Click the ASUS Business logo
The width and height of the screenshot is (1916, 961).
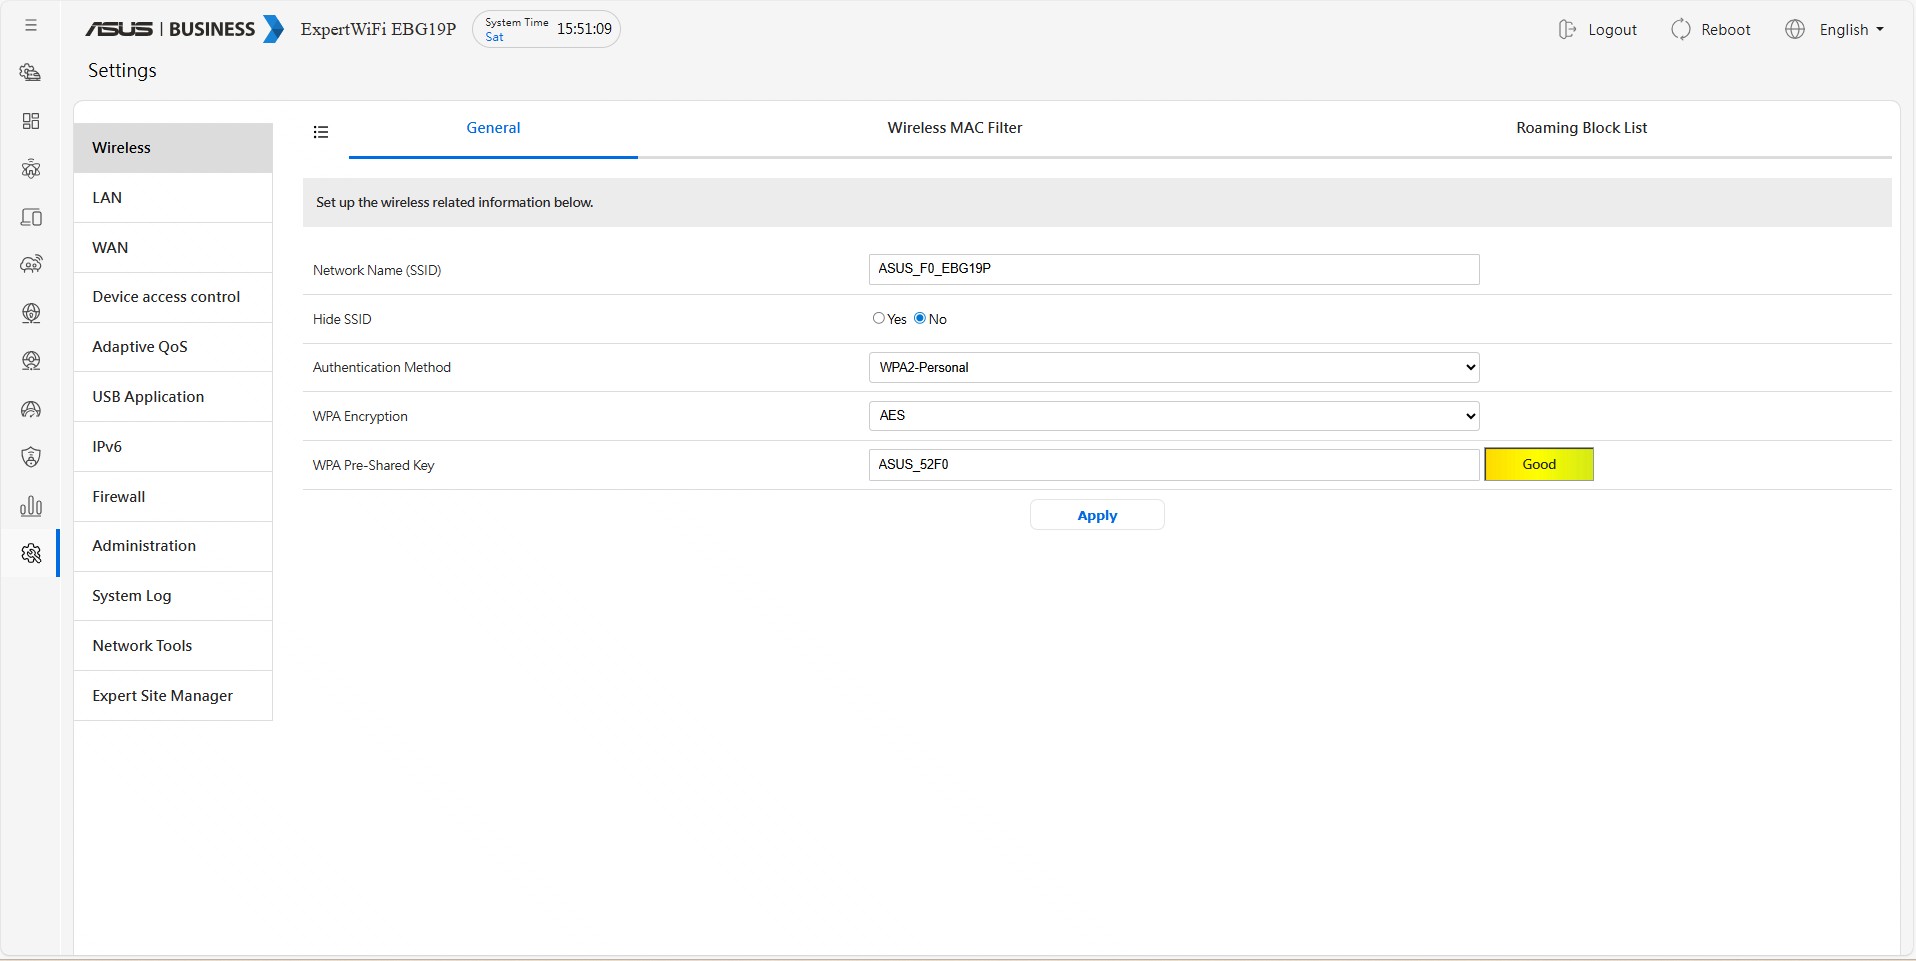tap(184, 29)
